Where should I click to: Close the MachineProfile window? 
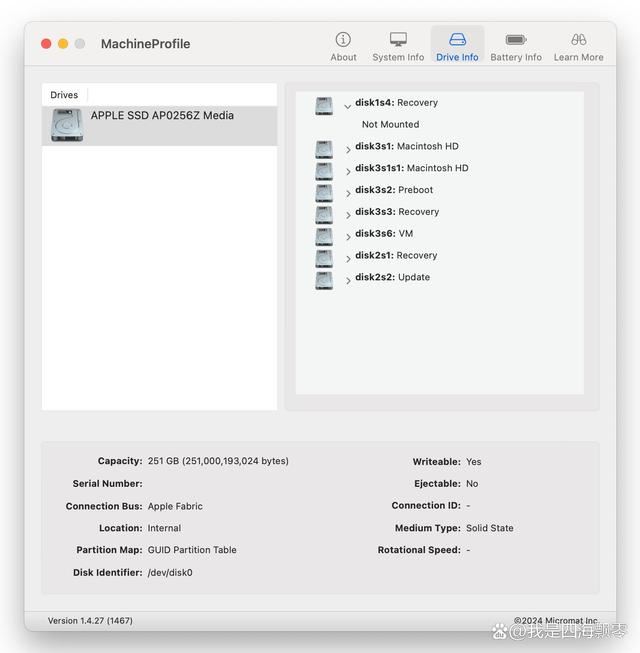point(46,44)
